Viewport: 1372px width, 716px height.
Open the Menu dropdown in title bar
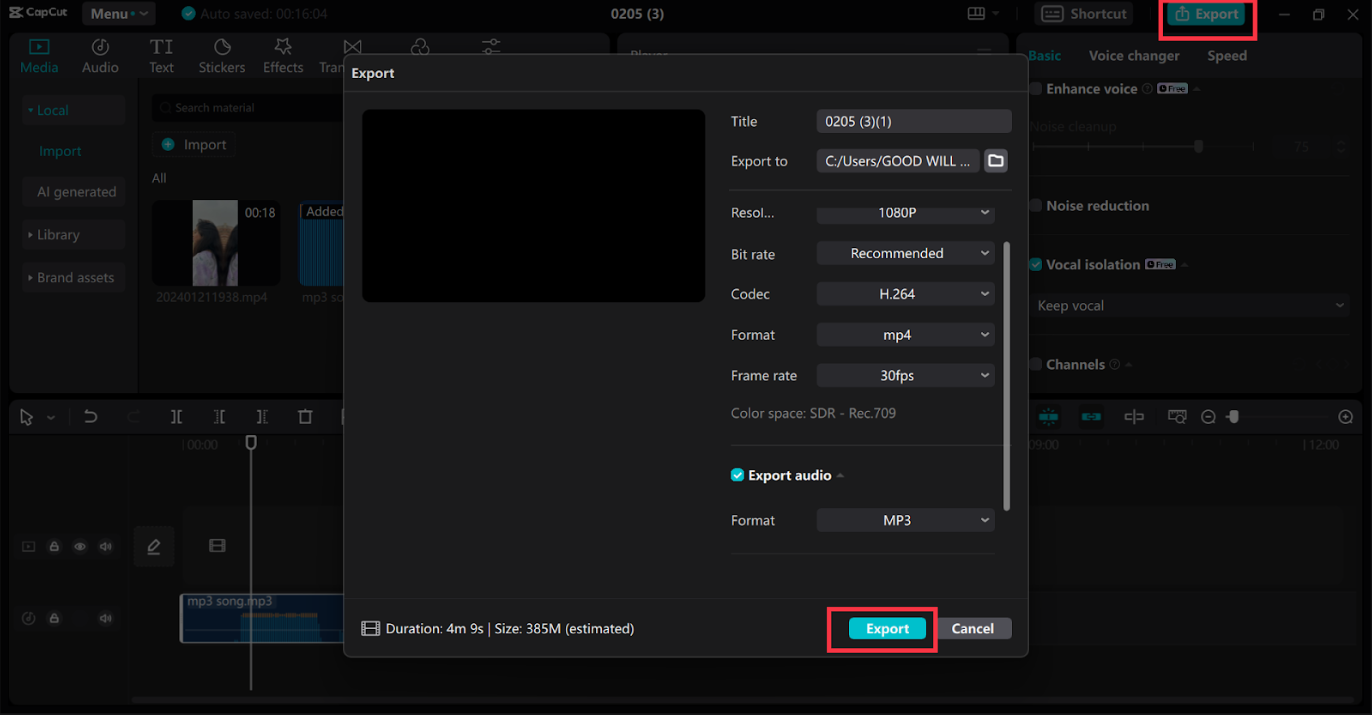pos(118,14)
